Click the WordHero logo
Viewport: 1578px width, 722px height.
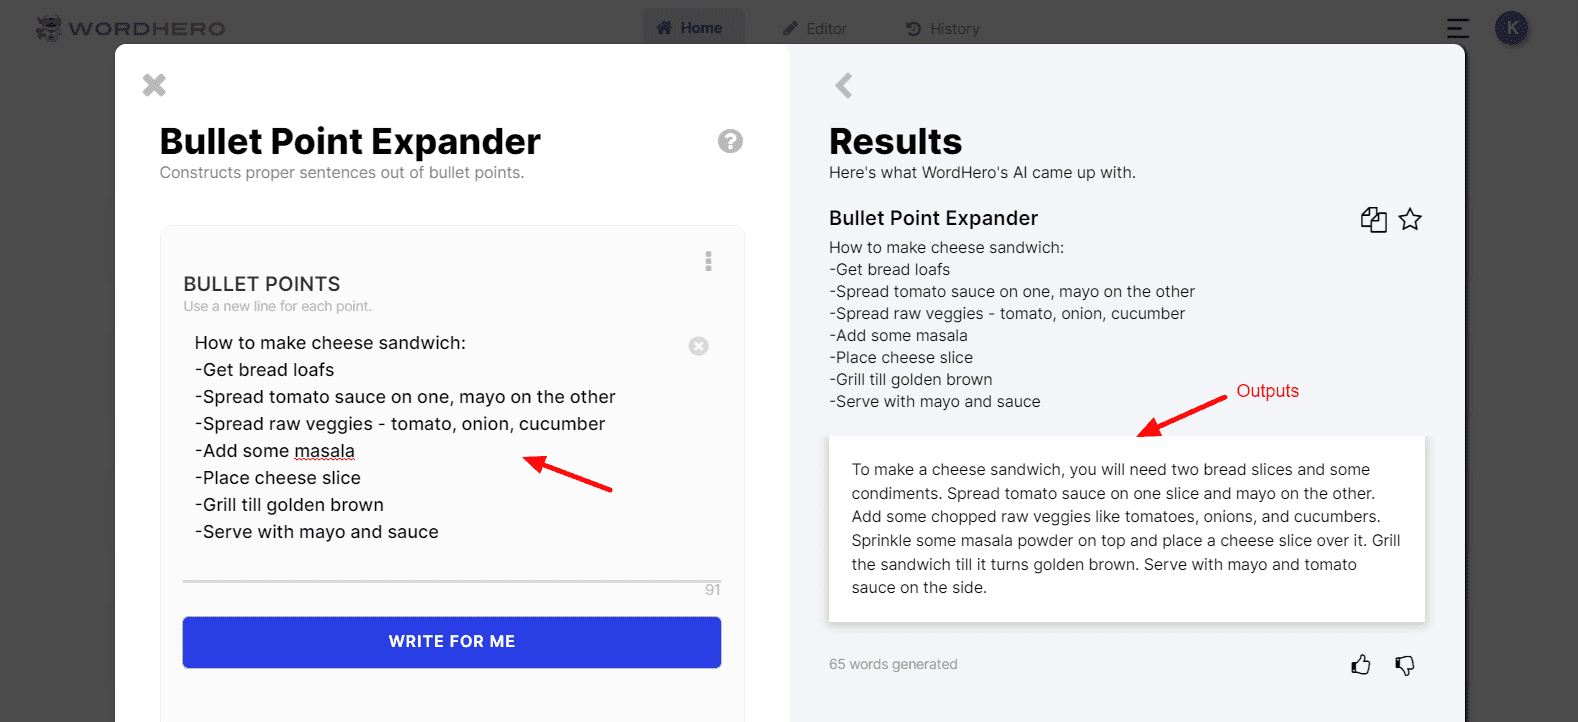click(131, 28)
